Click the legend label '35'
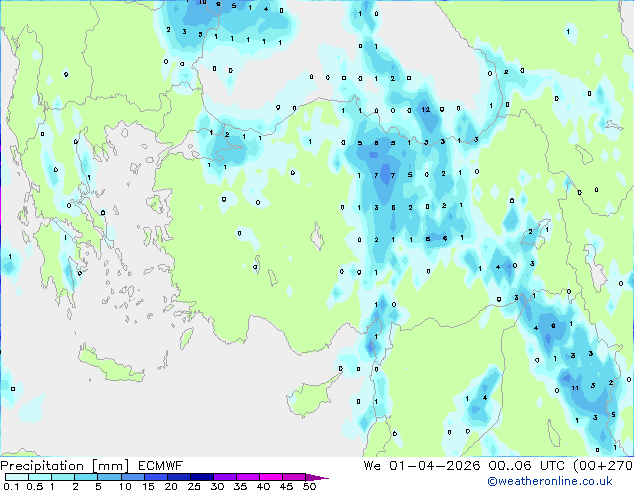The height and width of the screenshot is (490, 634). (x=240, y=486)
